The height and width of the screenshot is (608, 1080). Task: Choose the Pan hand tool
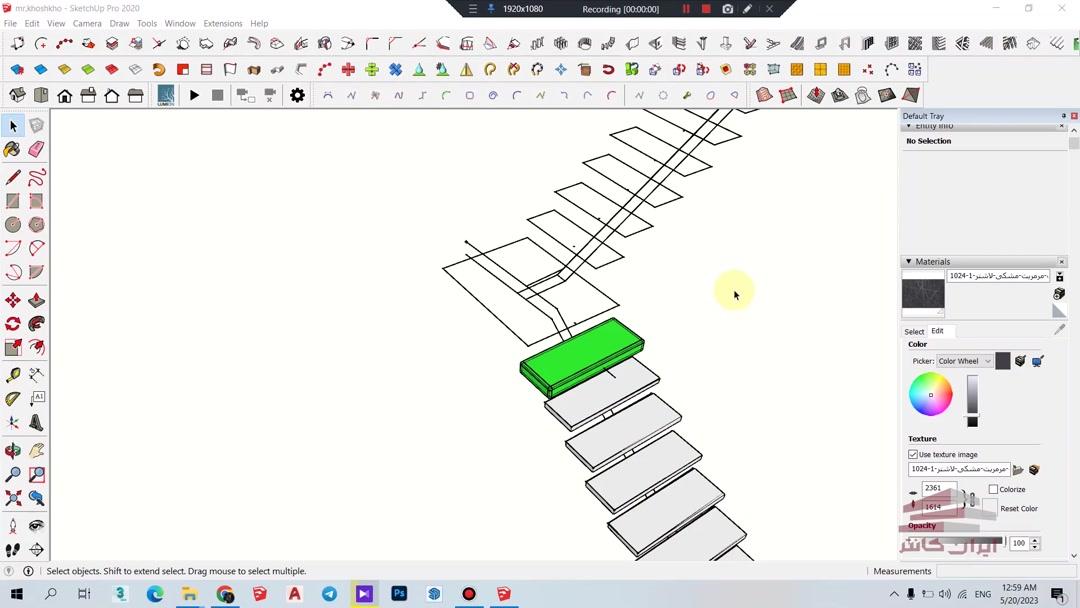pos(37,451)
